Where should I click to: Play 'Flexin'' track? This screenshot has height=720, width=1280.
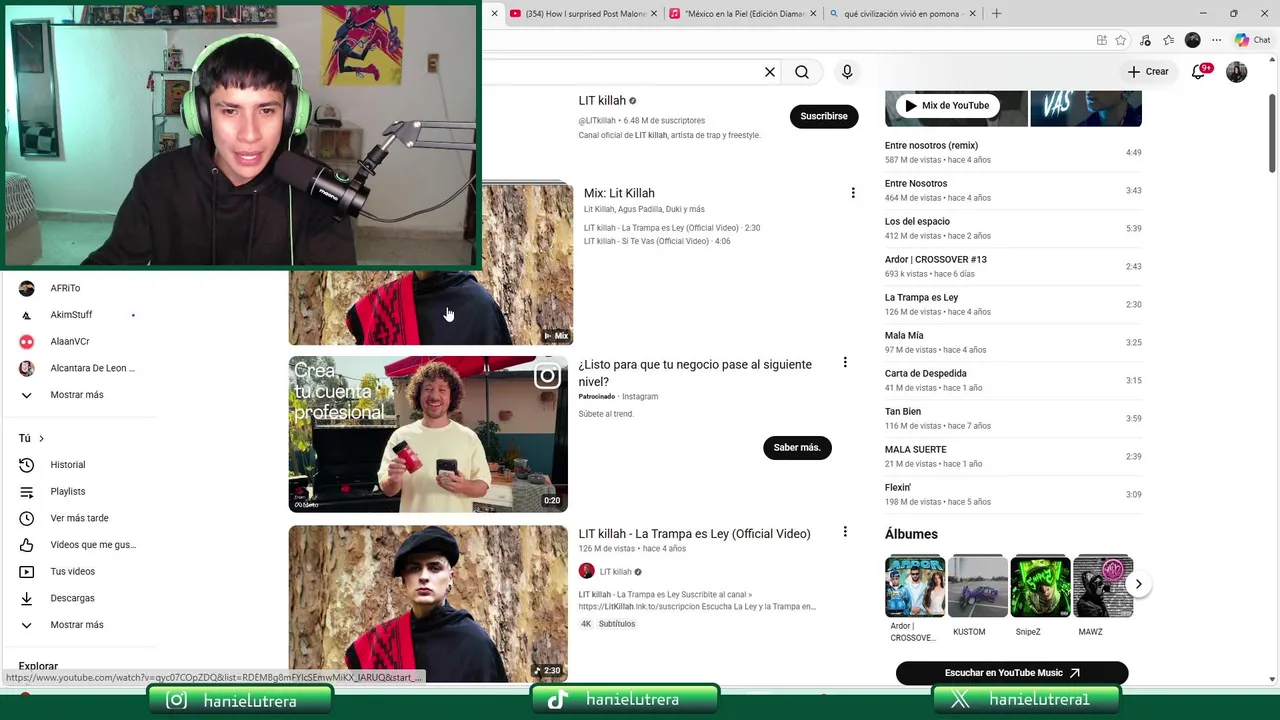[1013, 494]
